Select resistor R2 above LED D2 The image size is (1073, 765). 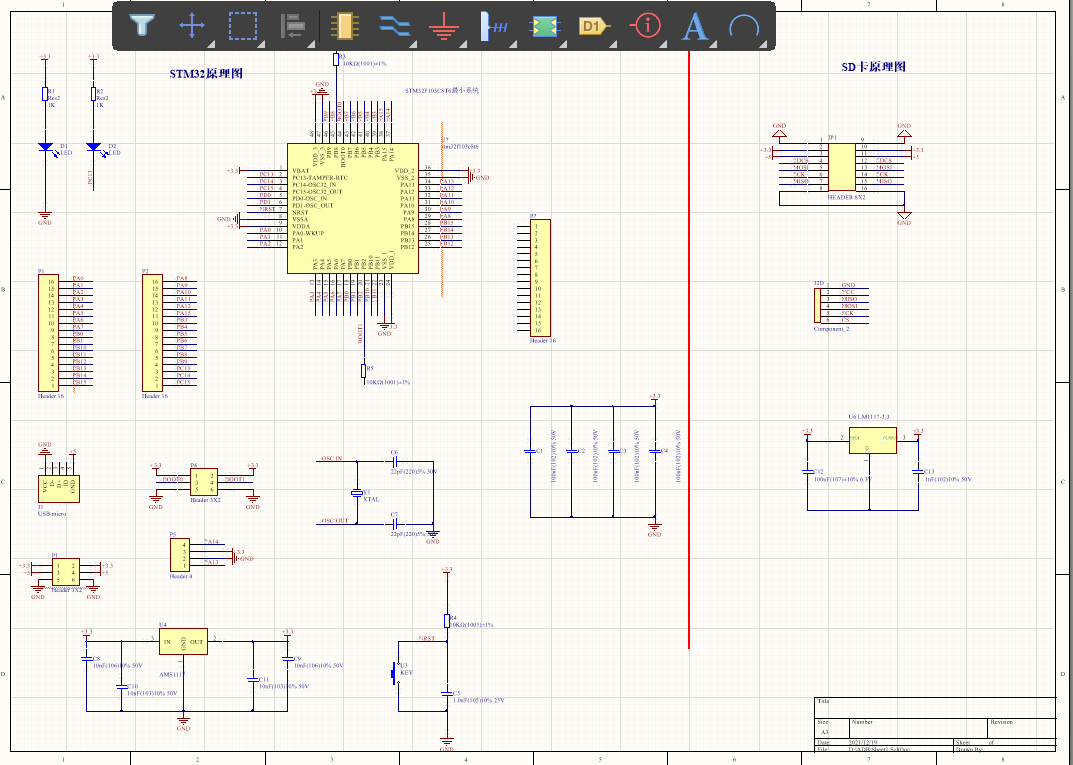(93, 94)
